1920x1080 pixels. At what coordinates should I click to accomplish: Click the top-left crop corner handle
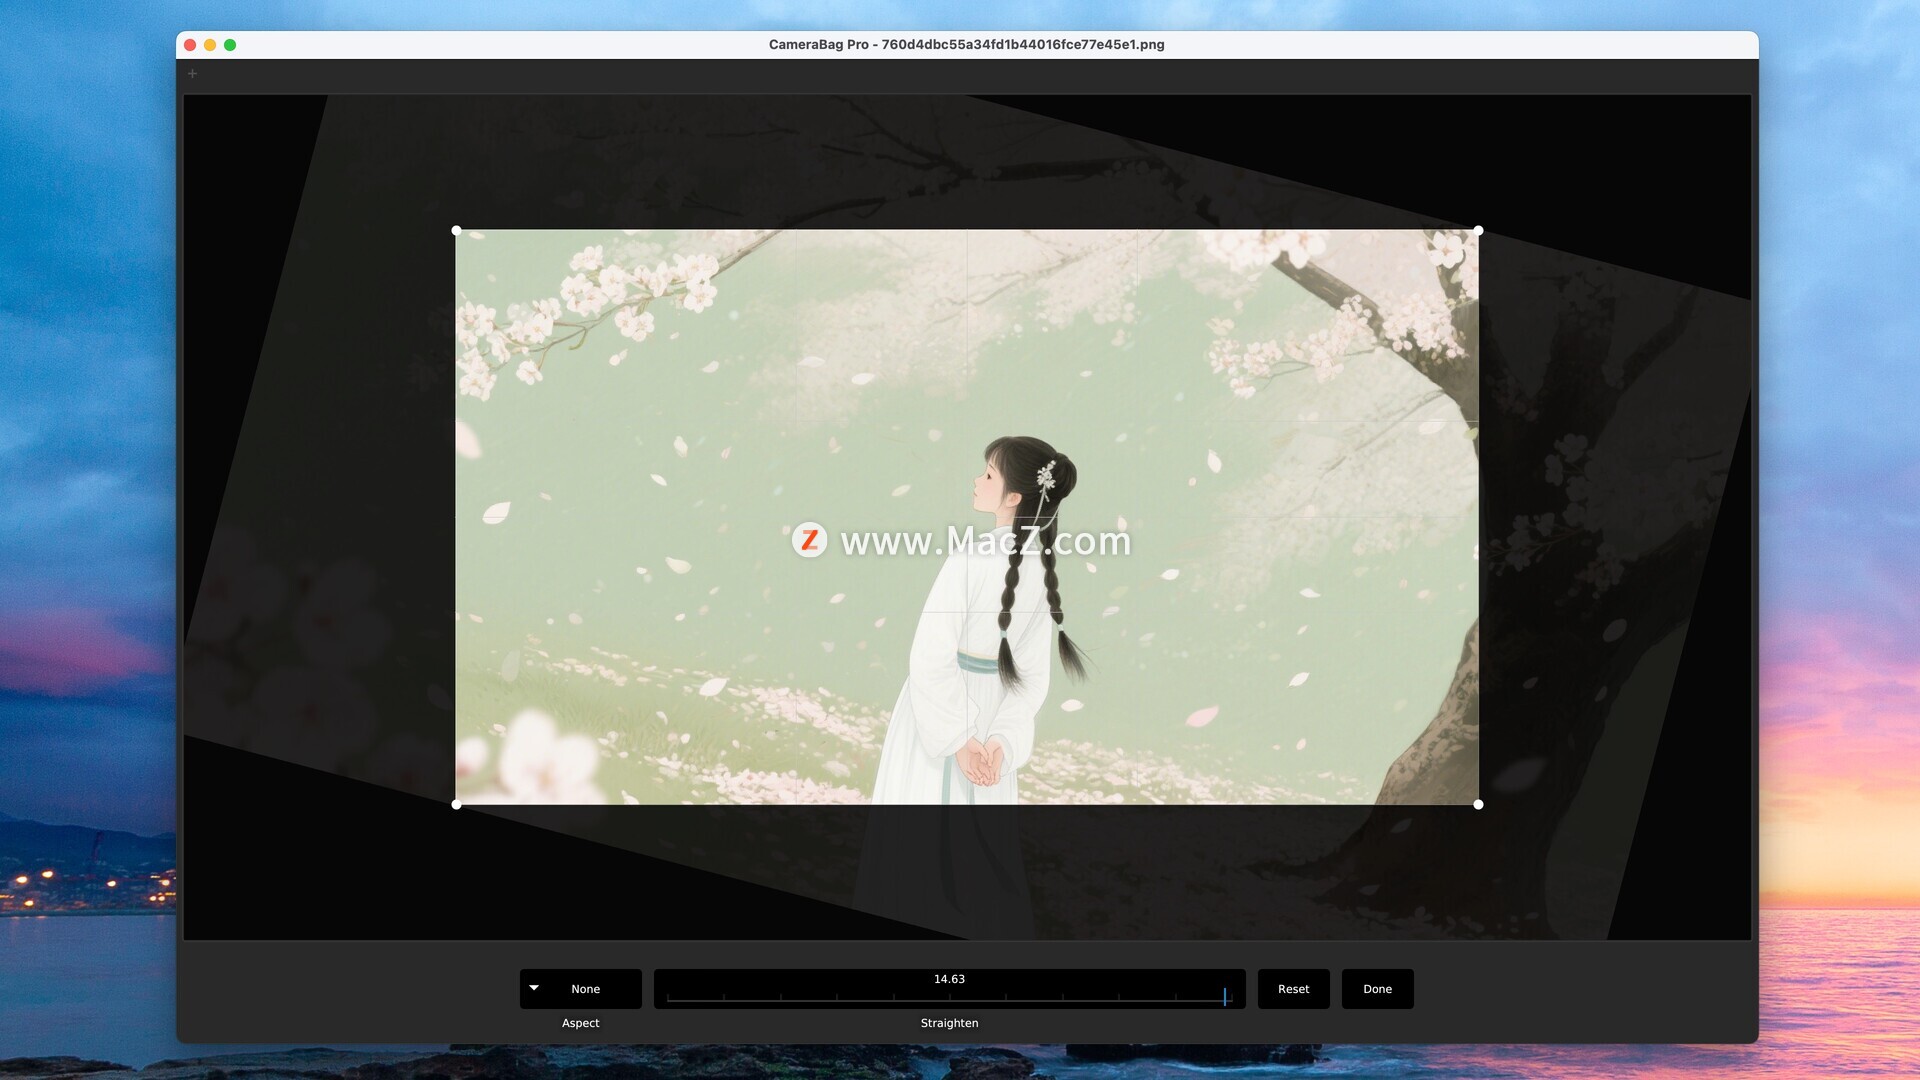457,231
